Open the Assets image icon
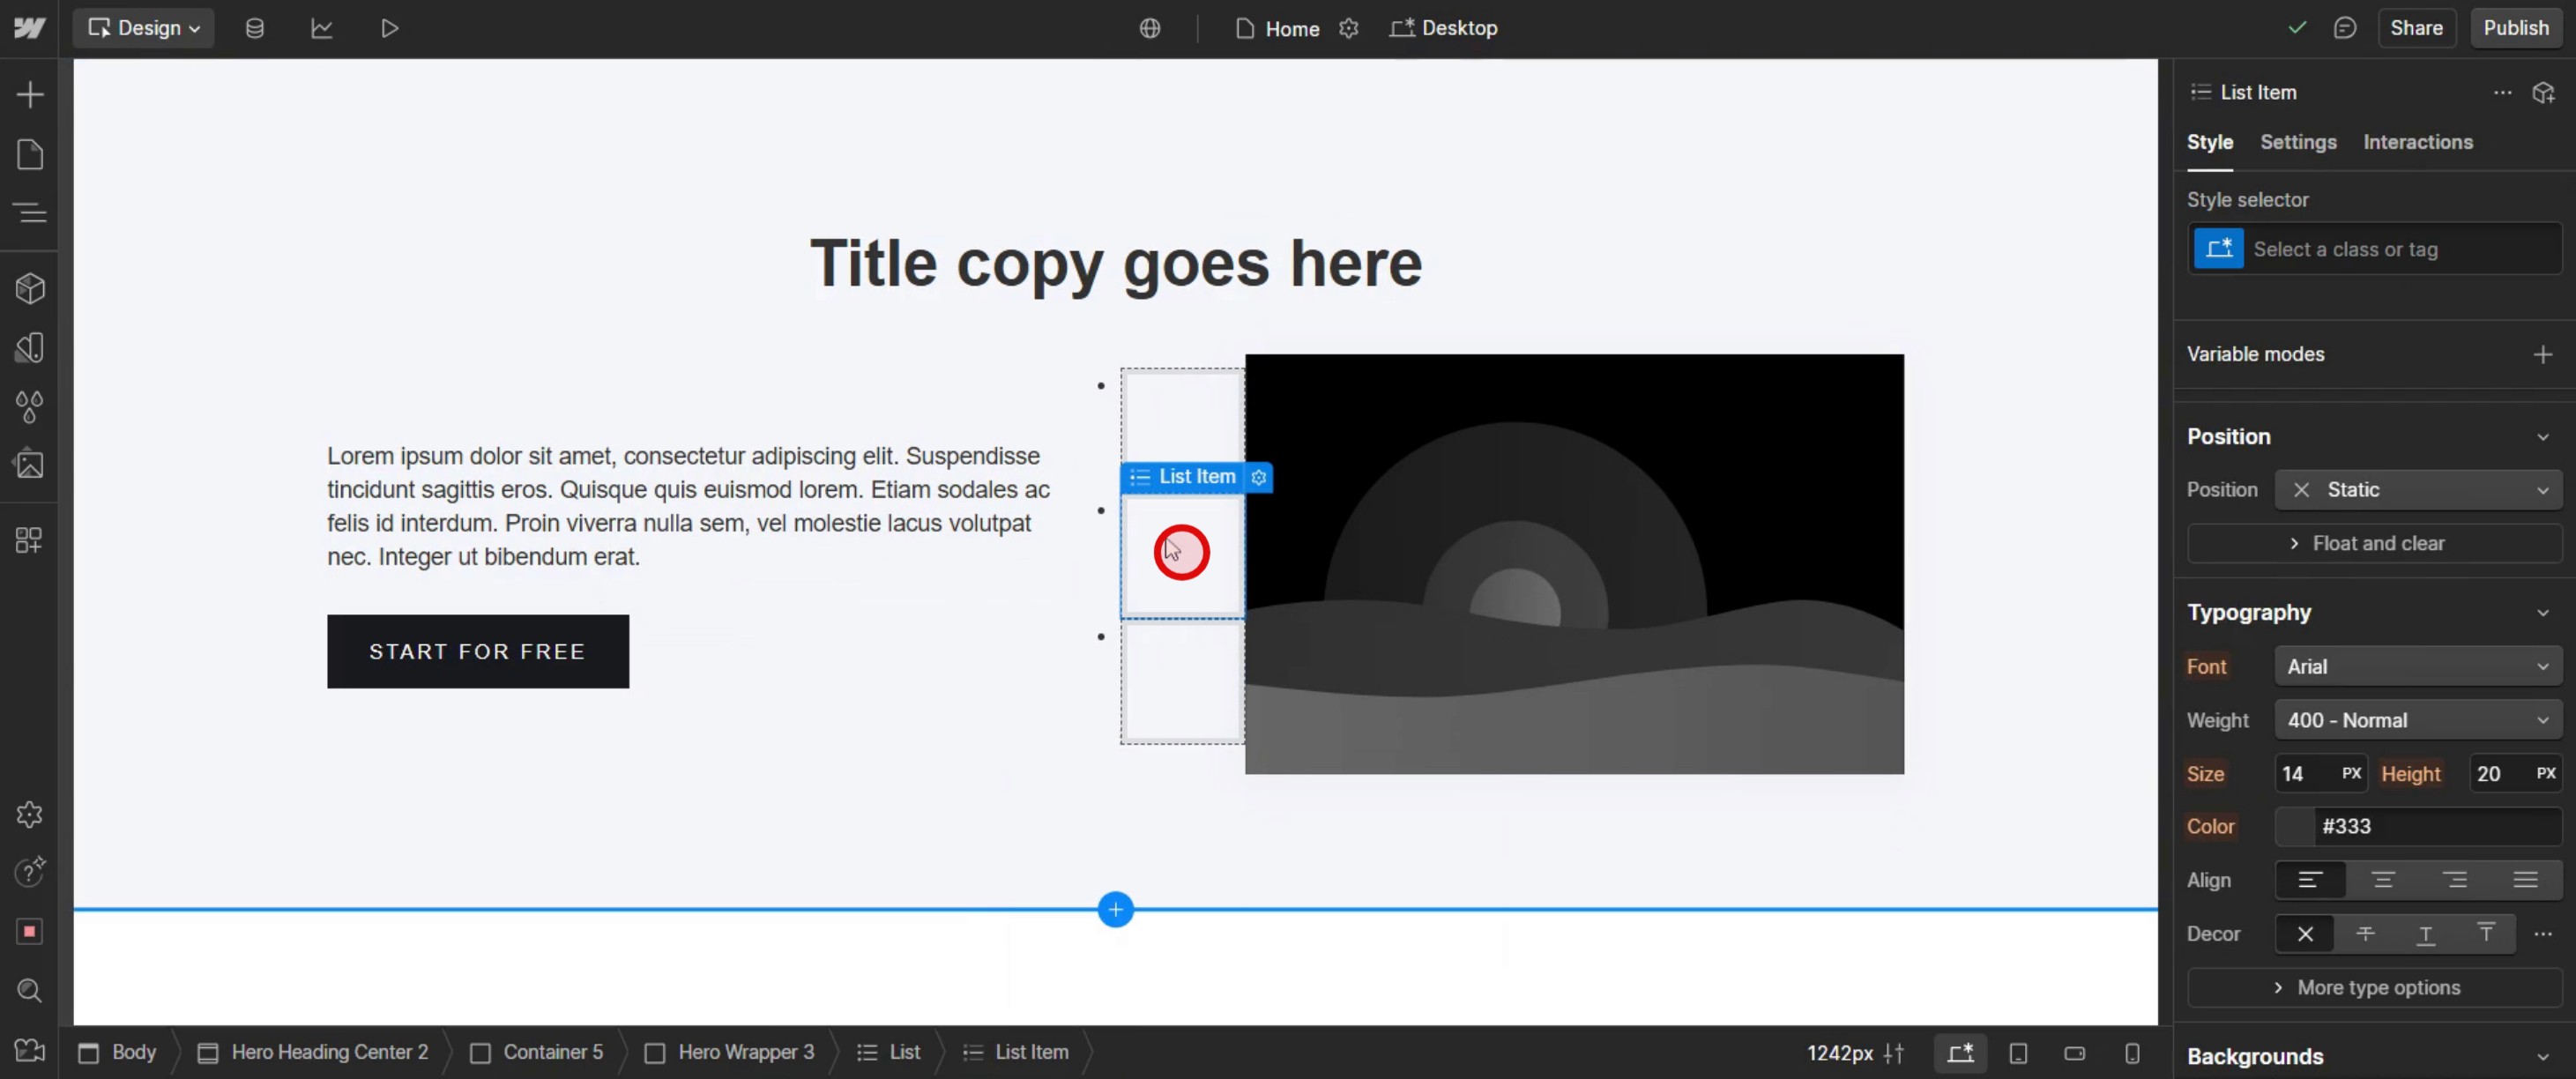Image resolution: width=2576 pixels, height=1079 pixels. click(x=30, y=464)
